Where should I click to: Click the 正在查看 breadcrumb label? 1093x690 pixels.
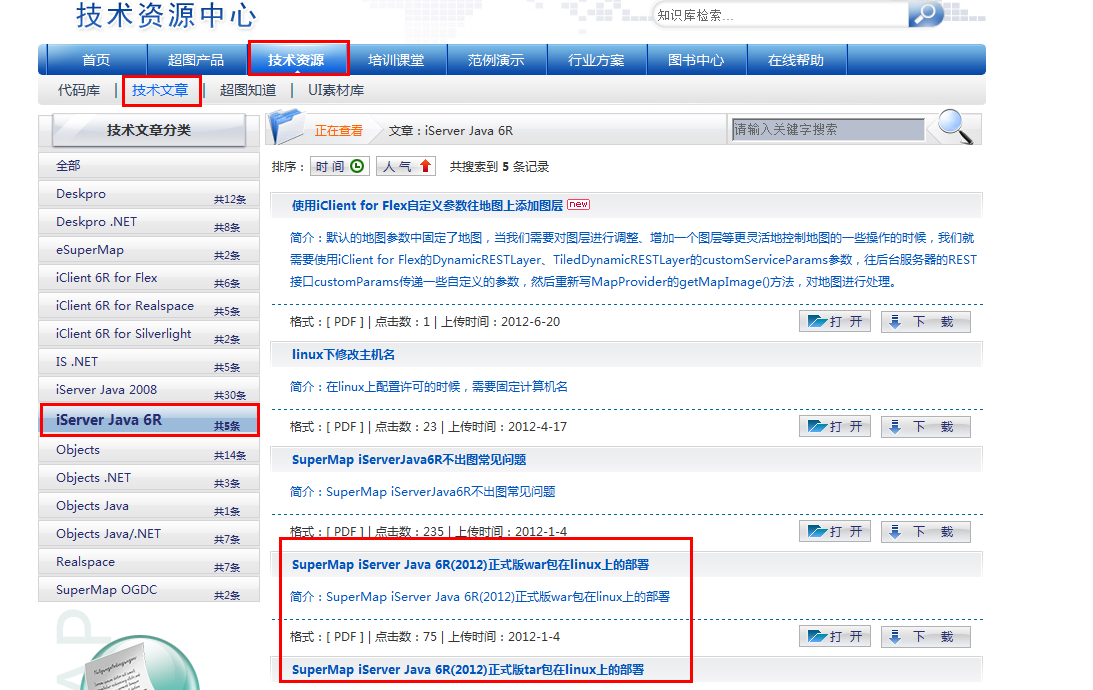(x=339, y=130)
